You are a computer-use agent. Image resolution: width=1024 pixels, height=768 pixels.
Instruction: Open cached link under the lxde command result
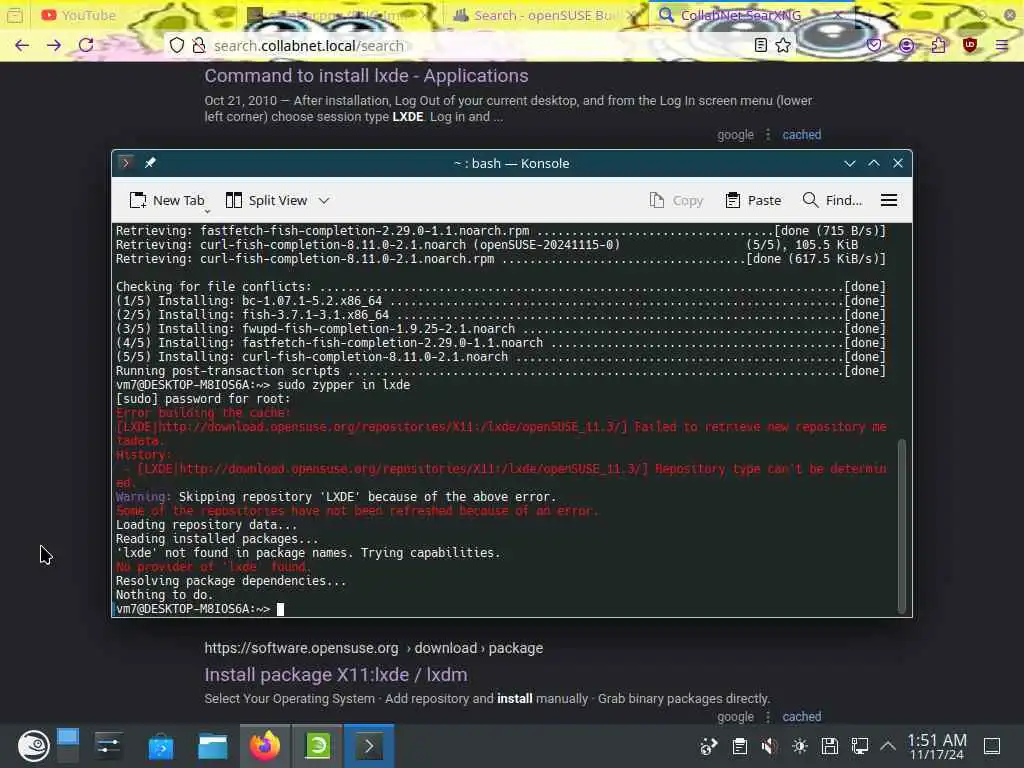tap(801, 135)
